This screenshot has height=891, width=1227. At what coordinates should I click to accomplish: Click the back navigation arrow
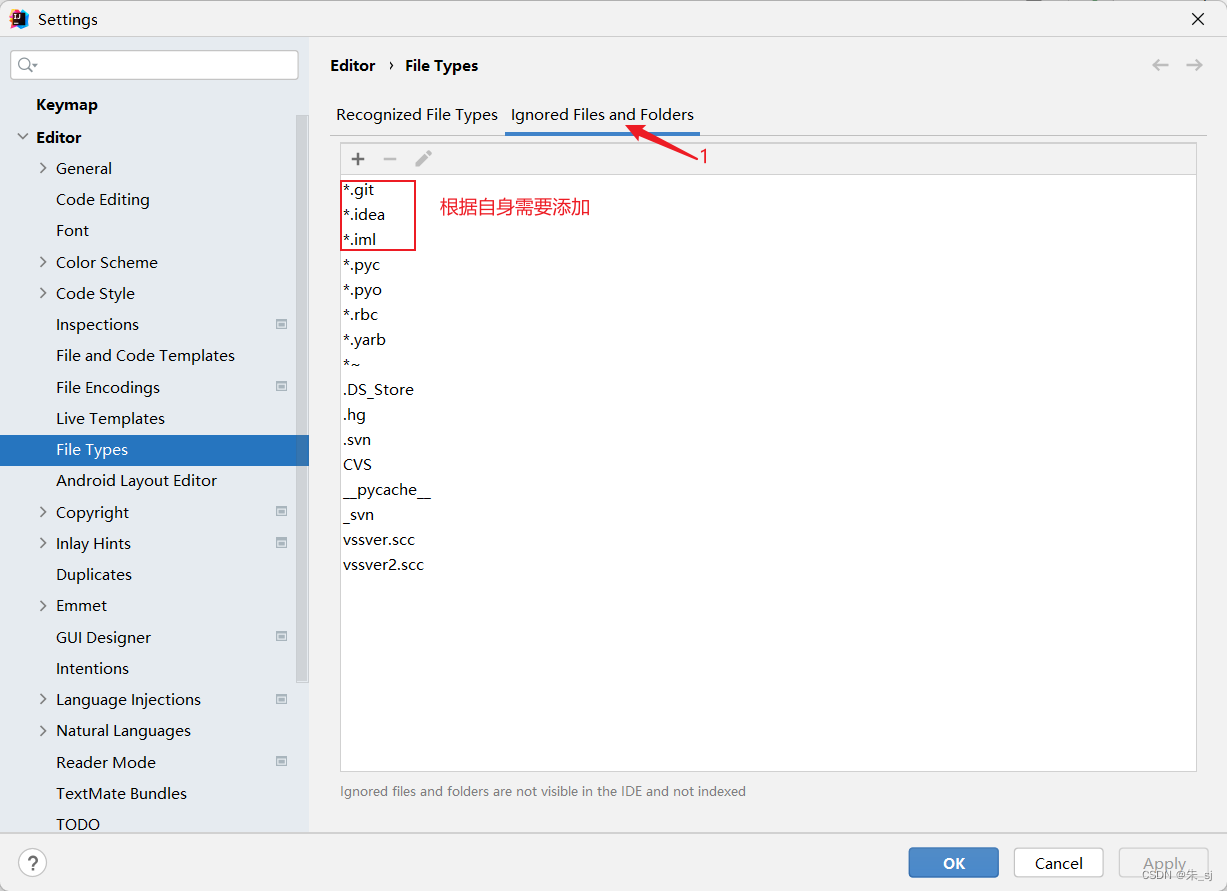(1160, 64)
